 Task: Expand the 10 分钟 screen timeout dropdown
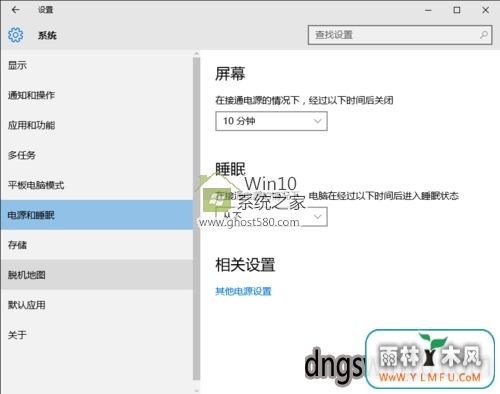click(x=271, y=121)
